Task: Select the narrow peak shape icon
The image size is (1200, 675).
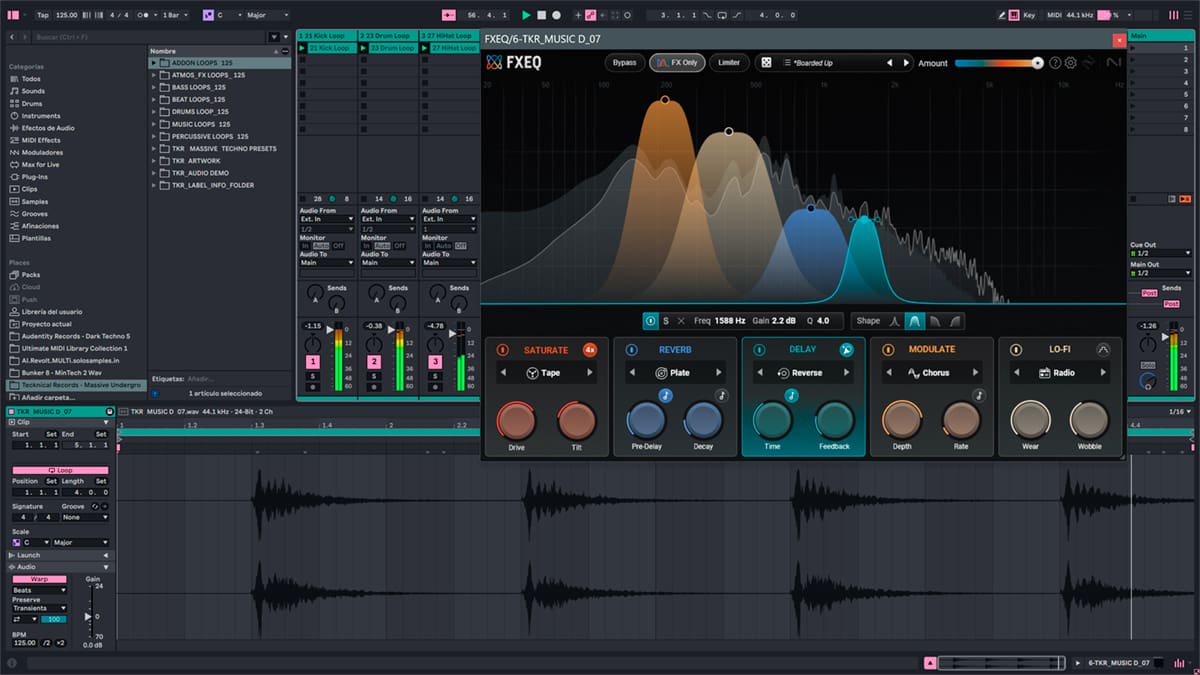Action: (895, 321)
